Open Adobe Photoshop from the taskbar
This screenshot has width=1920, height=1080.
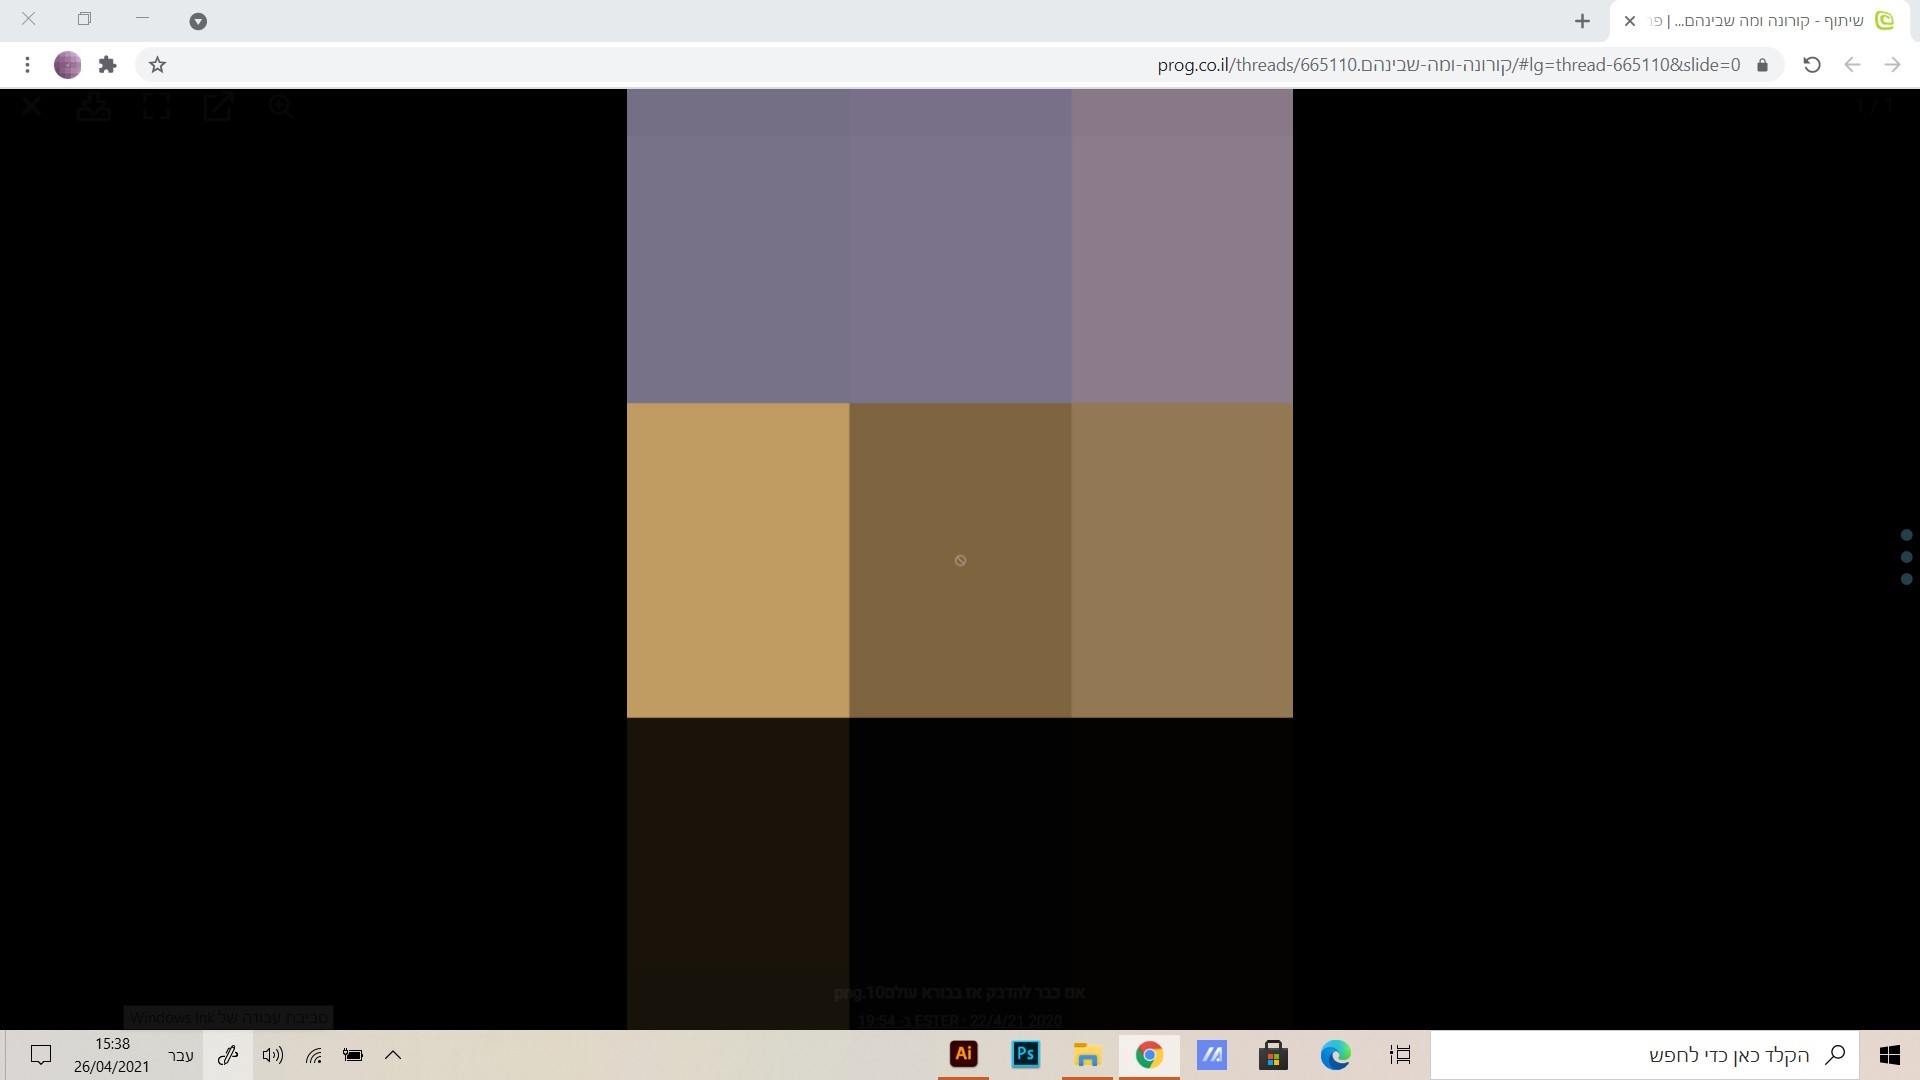point(1025,1054)
